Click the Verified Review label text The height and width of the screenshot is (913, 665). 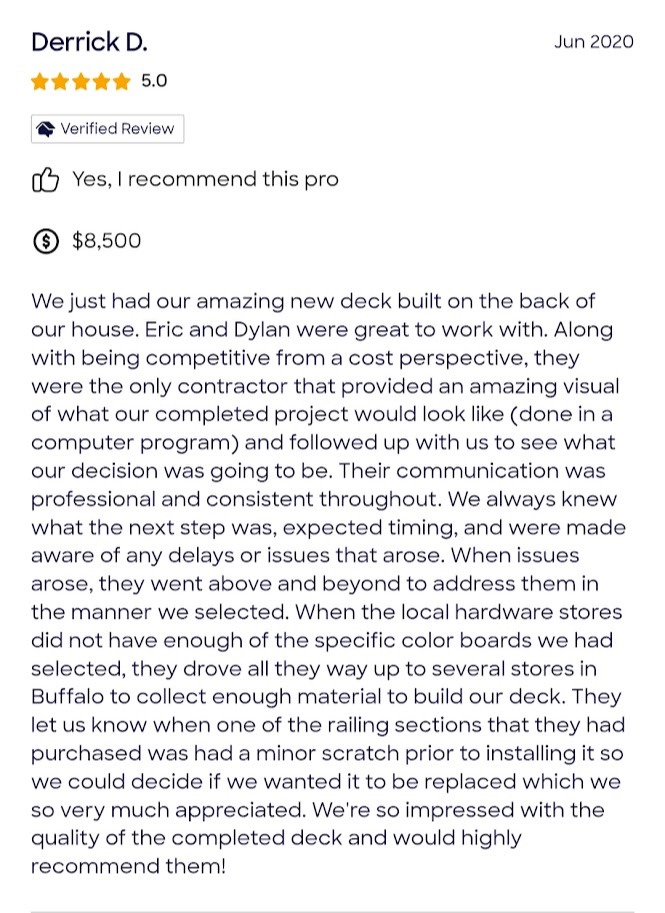117,129
